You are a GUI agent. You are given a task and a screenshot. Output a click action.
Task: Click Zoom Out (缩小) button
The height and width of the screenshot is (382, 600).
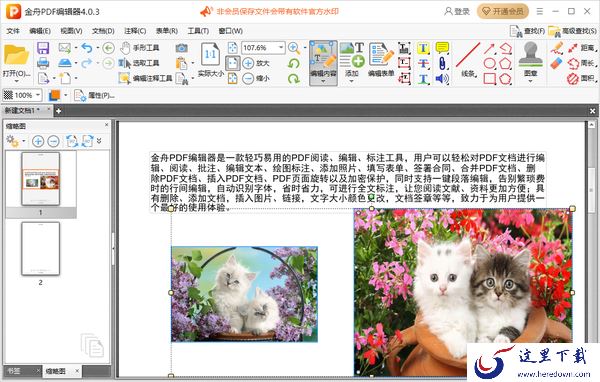point(256,78)
